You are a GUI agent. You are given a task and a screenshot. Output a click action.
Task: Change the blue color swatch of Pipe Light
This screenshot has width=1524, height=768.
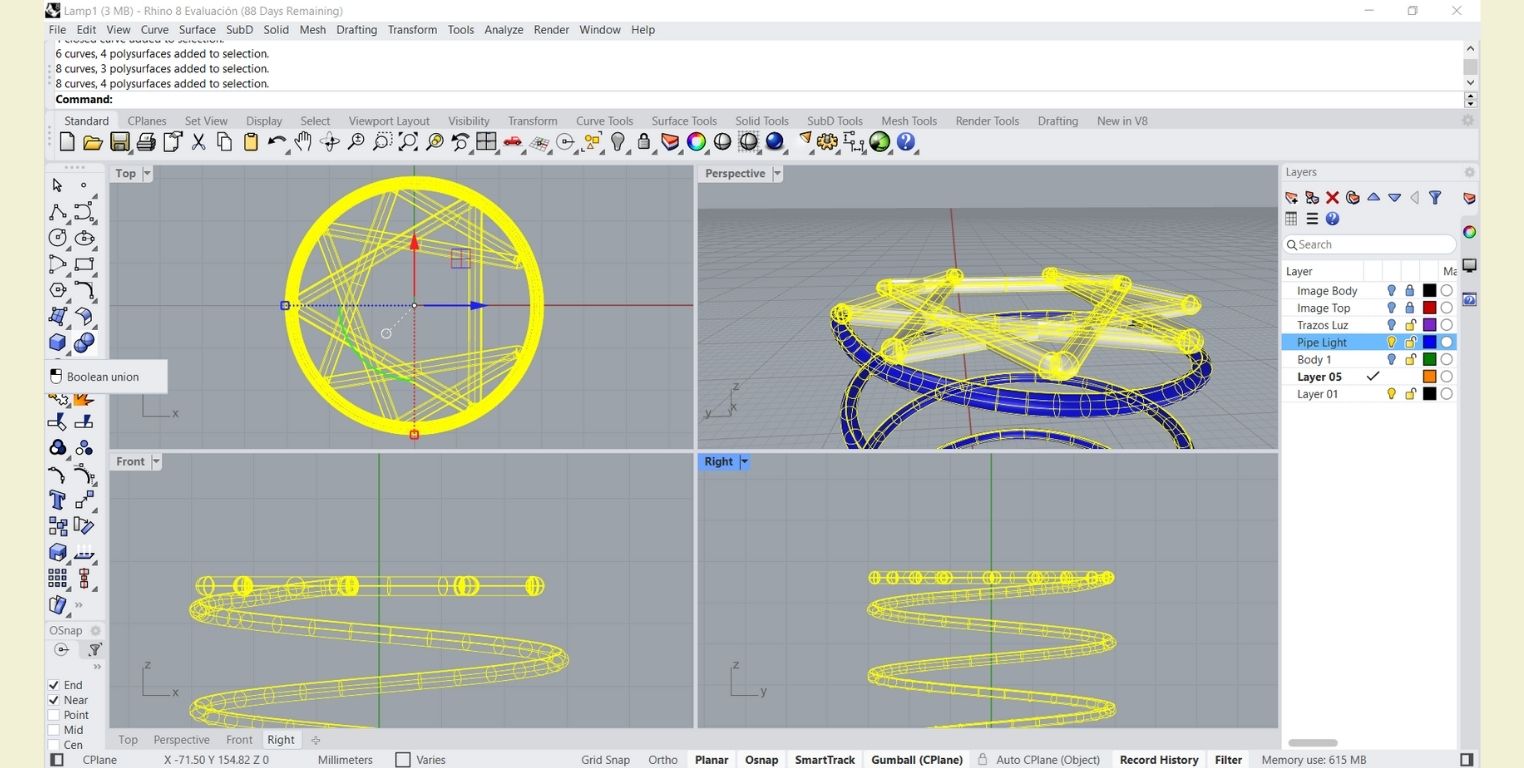tap(1429, 342)
